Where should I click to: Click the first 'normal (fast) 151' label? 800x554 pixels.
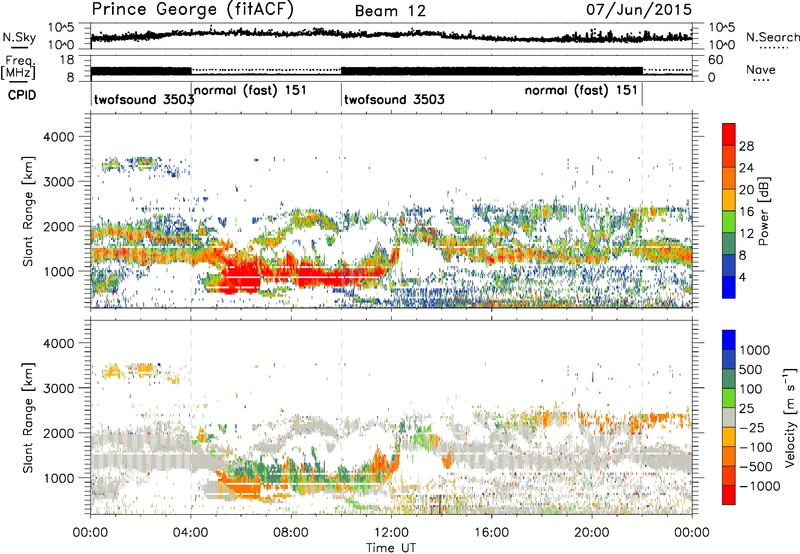[250, 91]
